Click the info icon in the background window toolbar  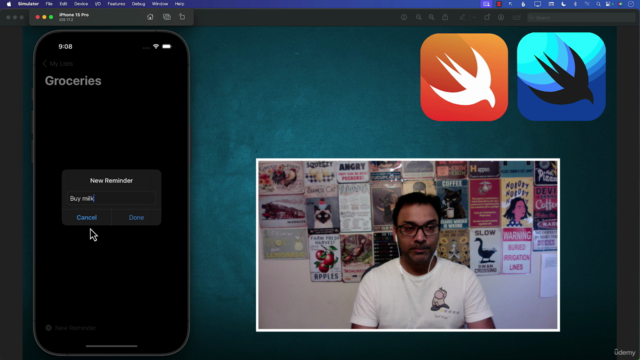(x=404, y=17)
